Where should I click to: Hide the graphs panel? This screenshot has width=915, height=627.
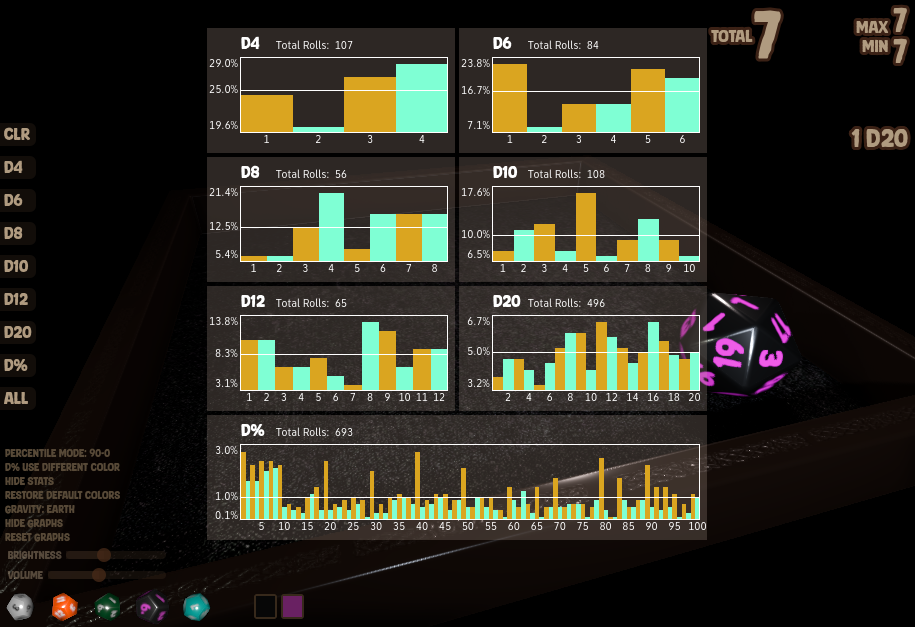(x=34, y=523)
